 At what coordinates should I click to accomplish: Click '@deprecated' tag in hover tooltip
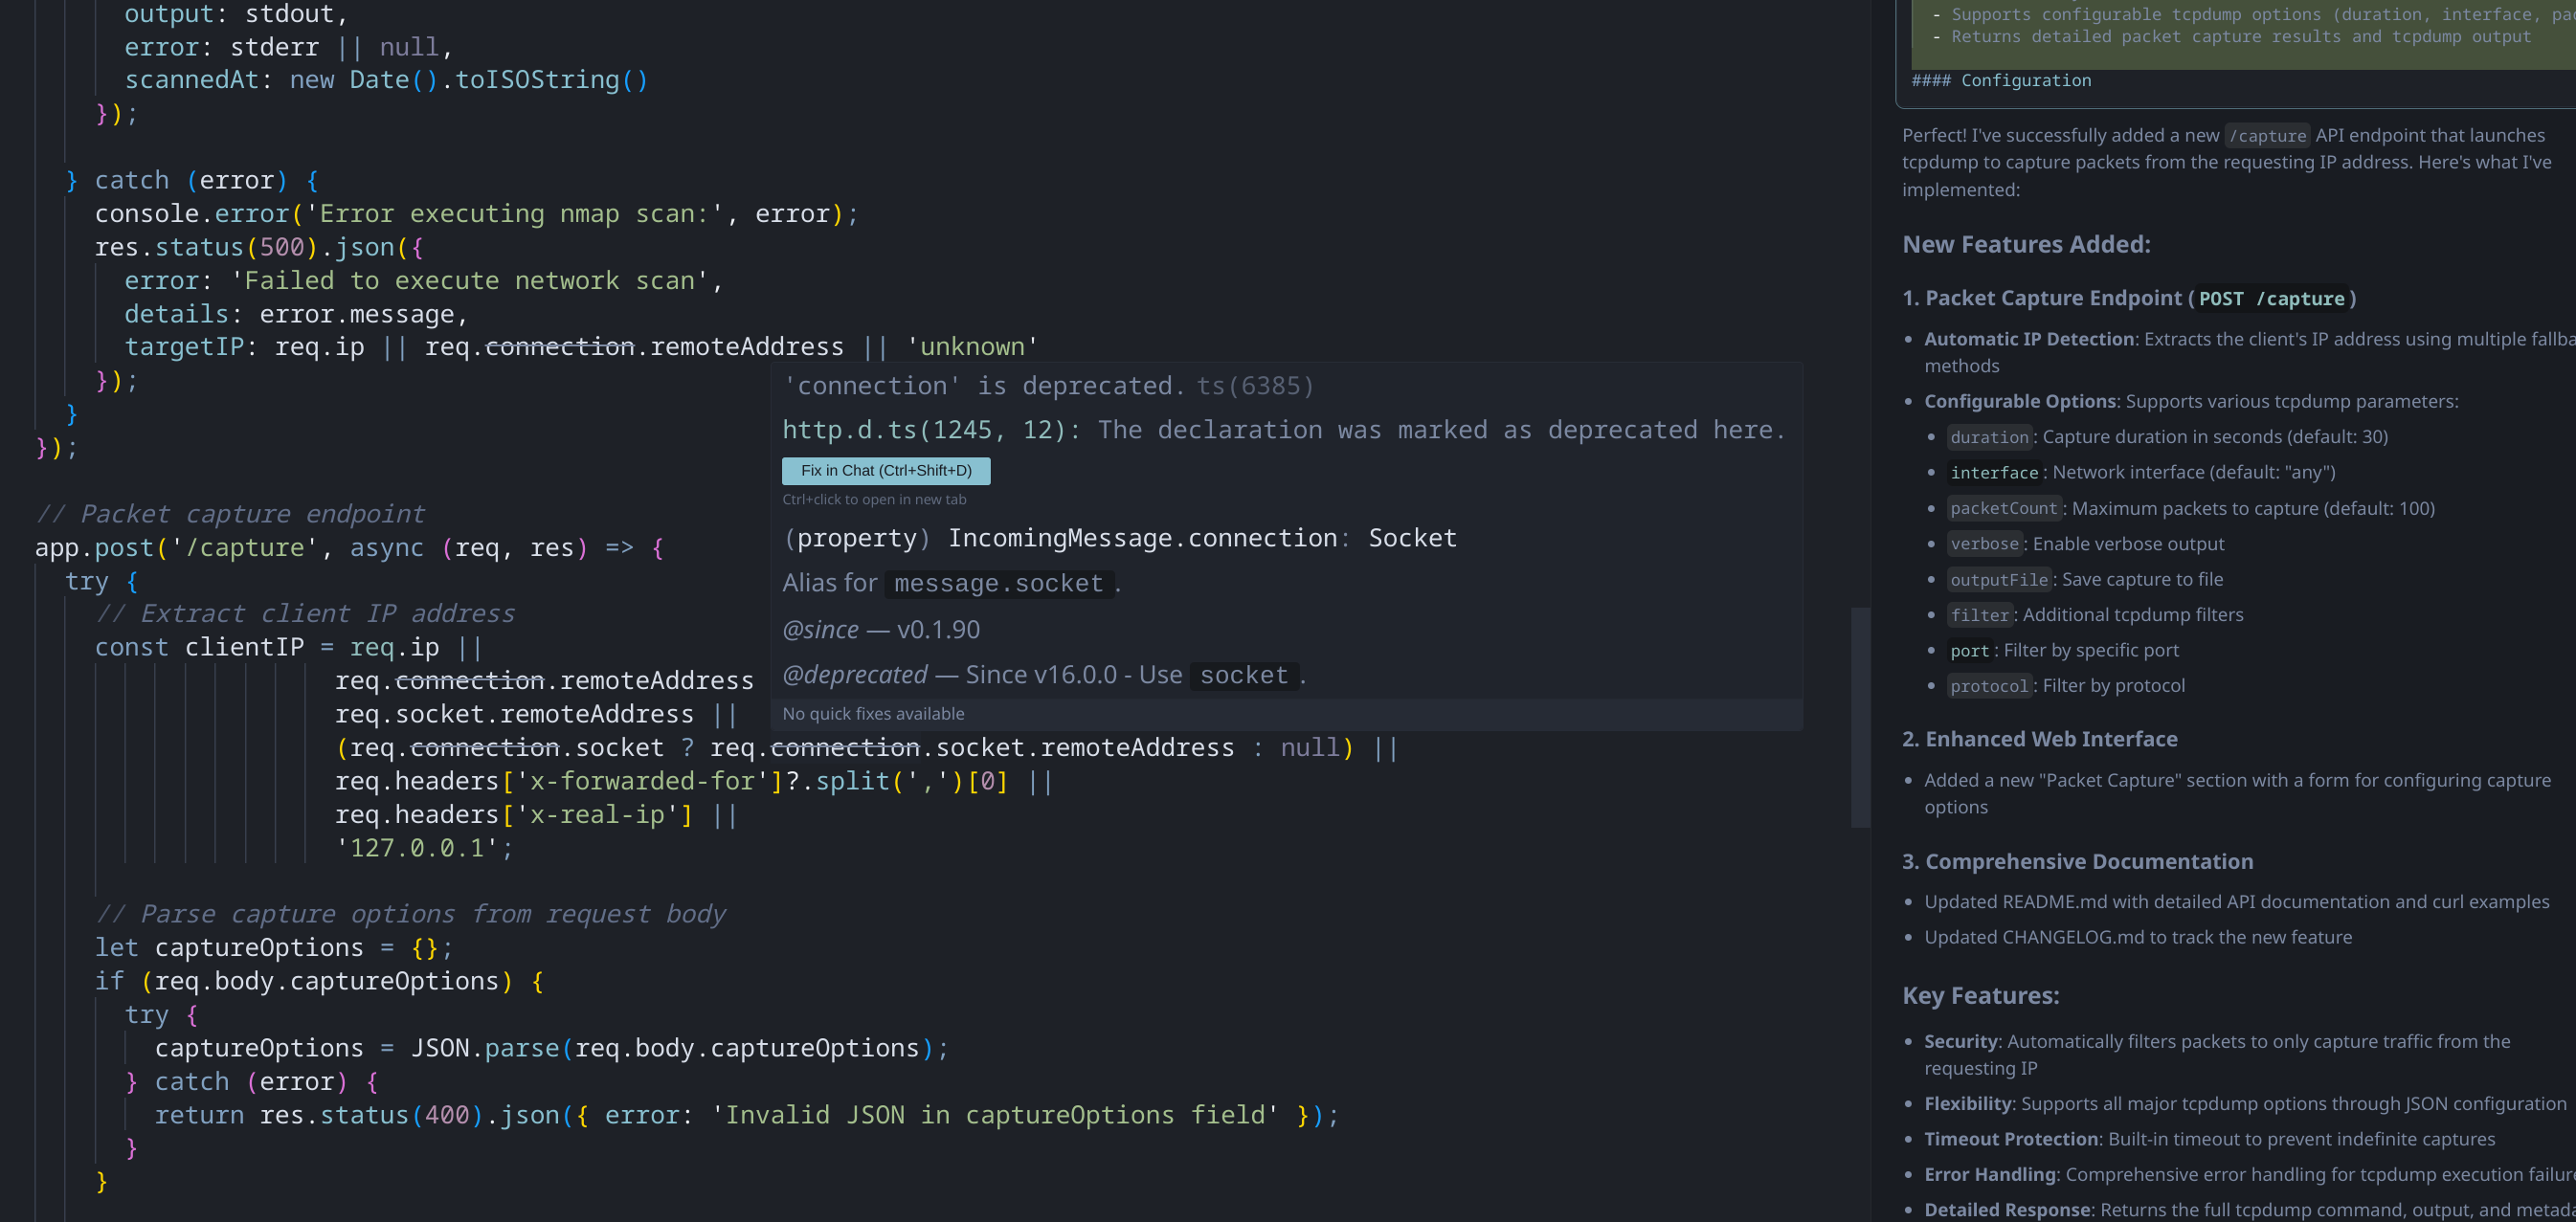[855, 675]
